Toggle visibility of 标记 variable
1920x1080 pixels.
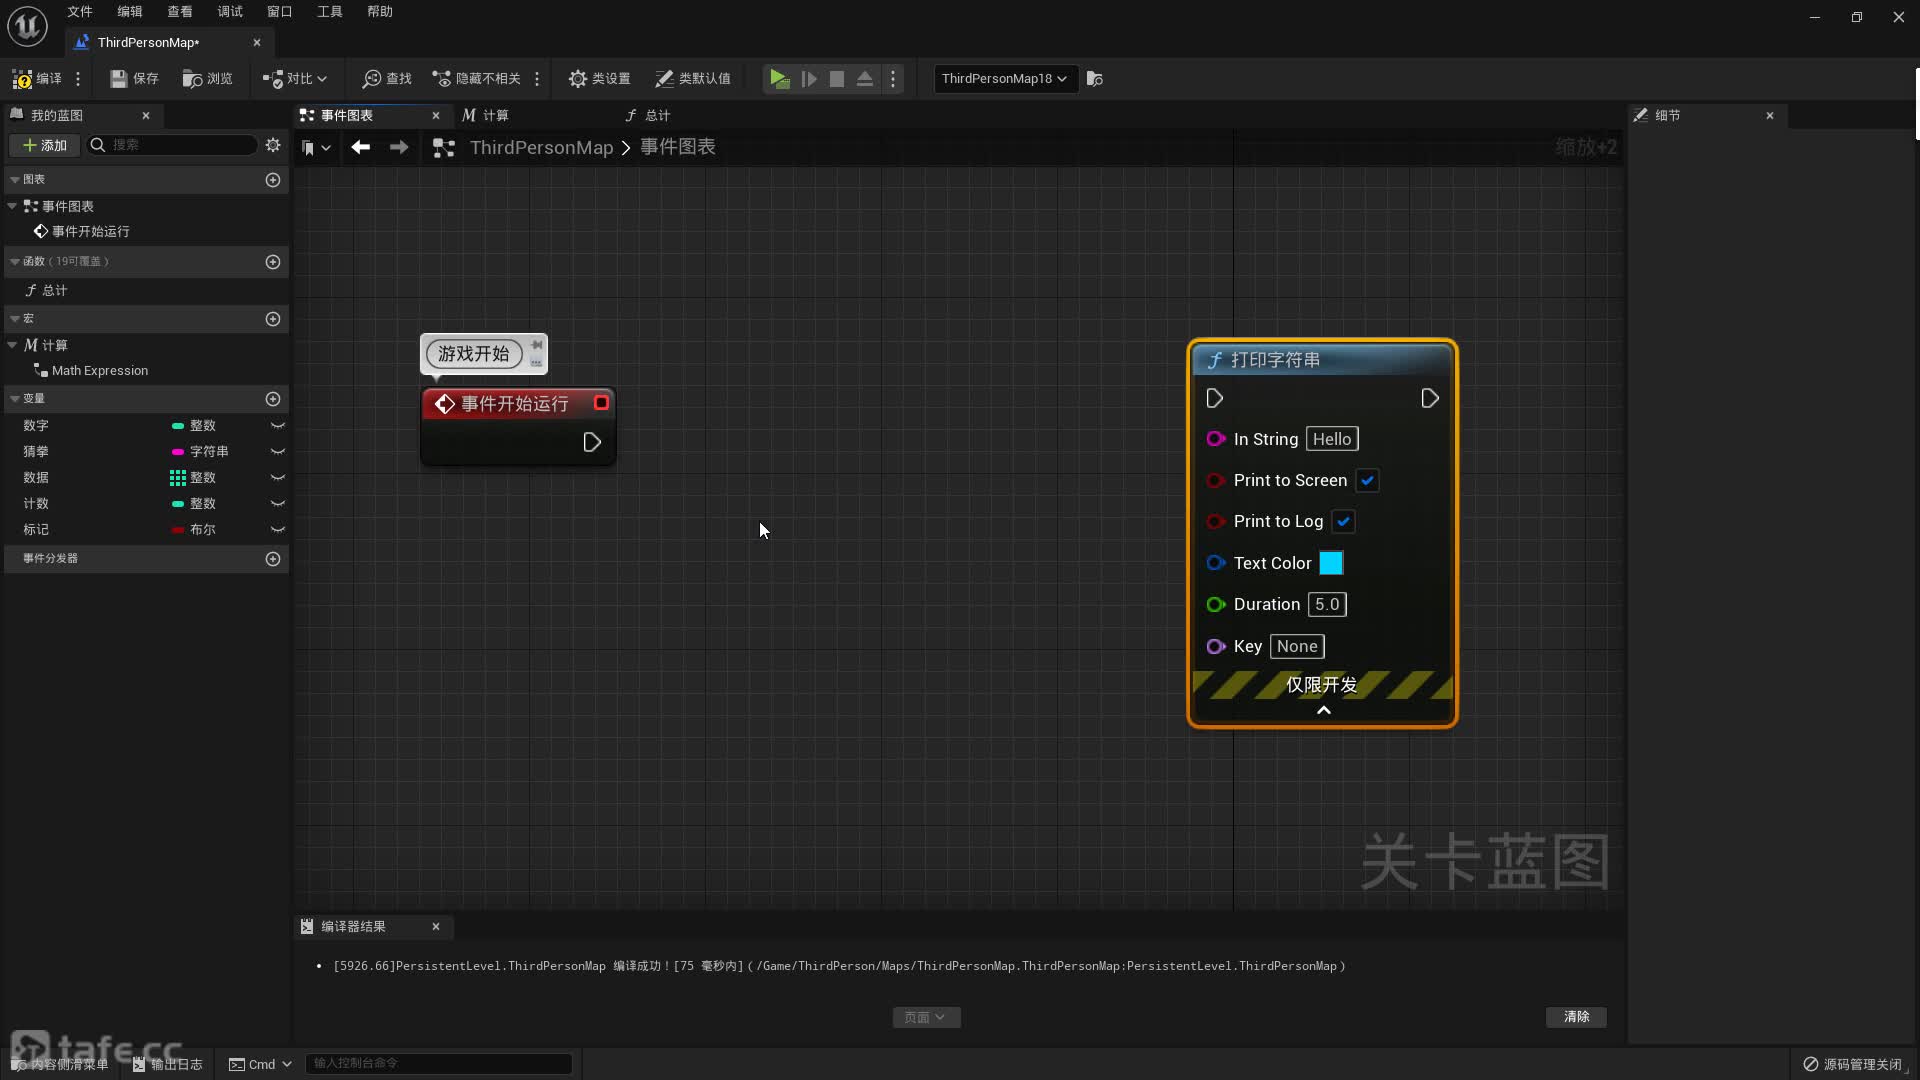point(278,530)
